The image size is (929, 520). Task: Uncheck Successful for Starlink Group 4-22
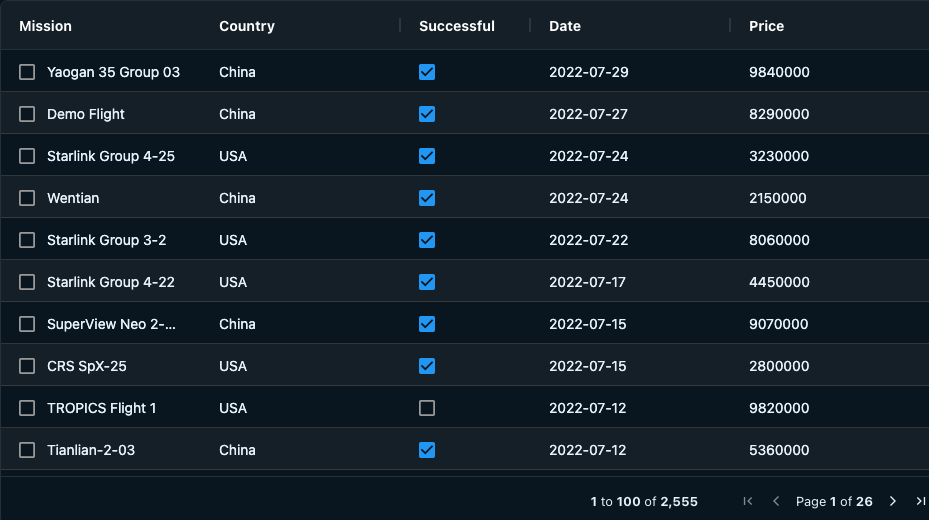point(427,282)
